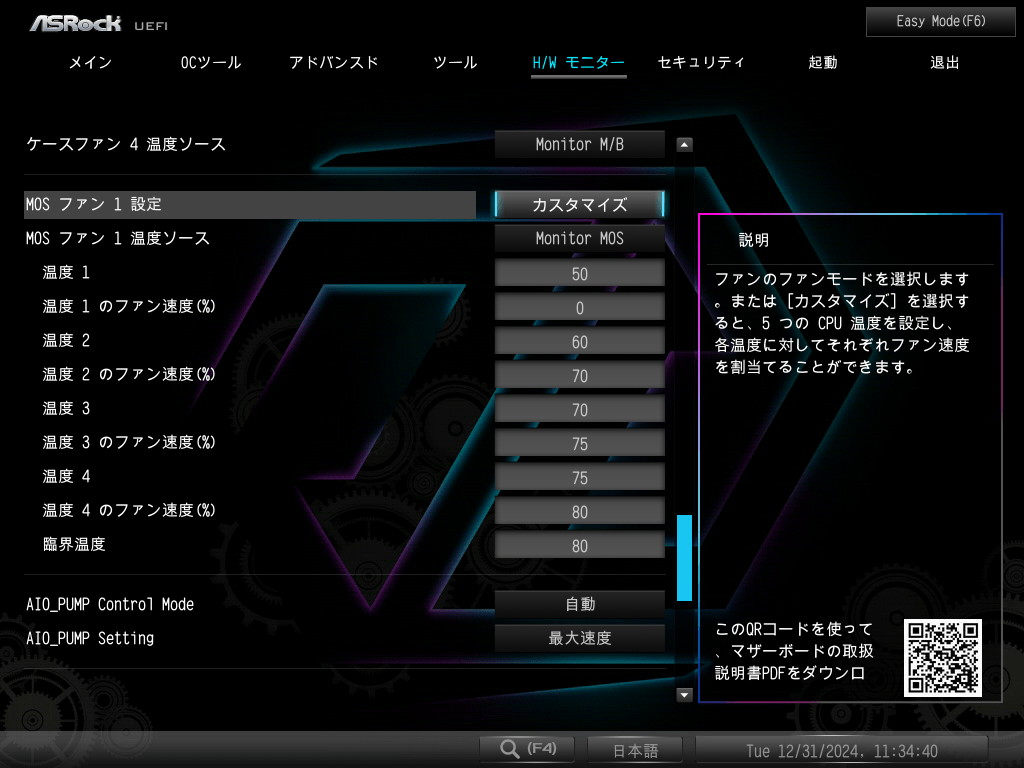Open the 退出 tab

944,63
